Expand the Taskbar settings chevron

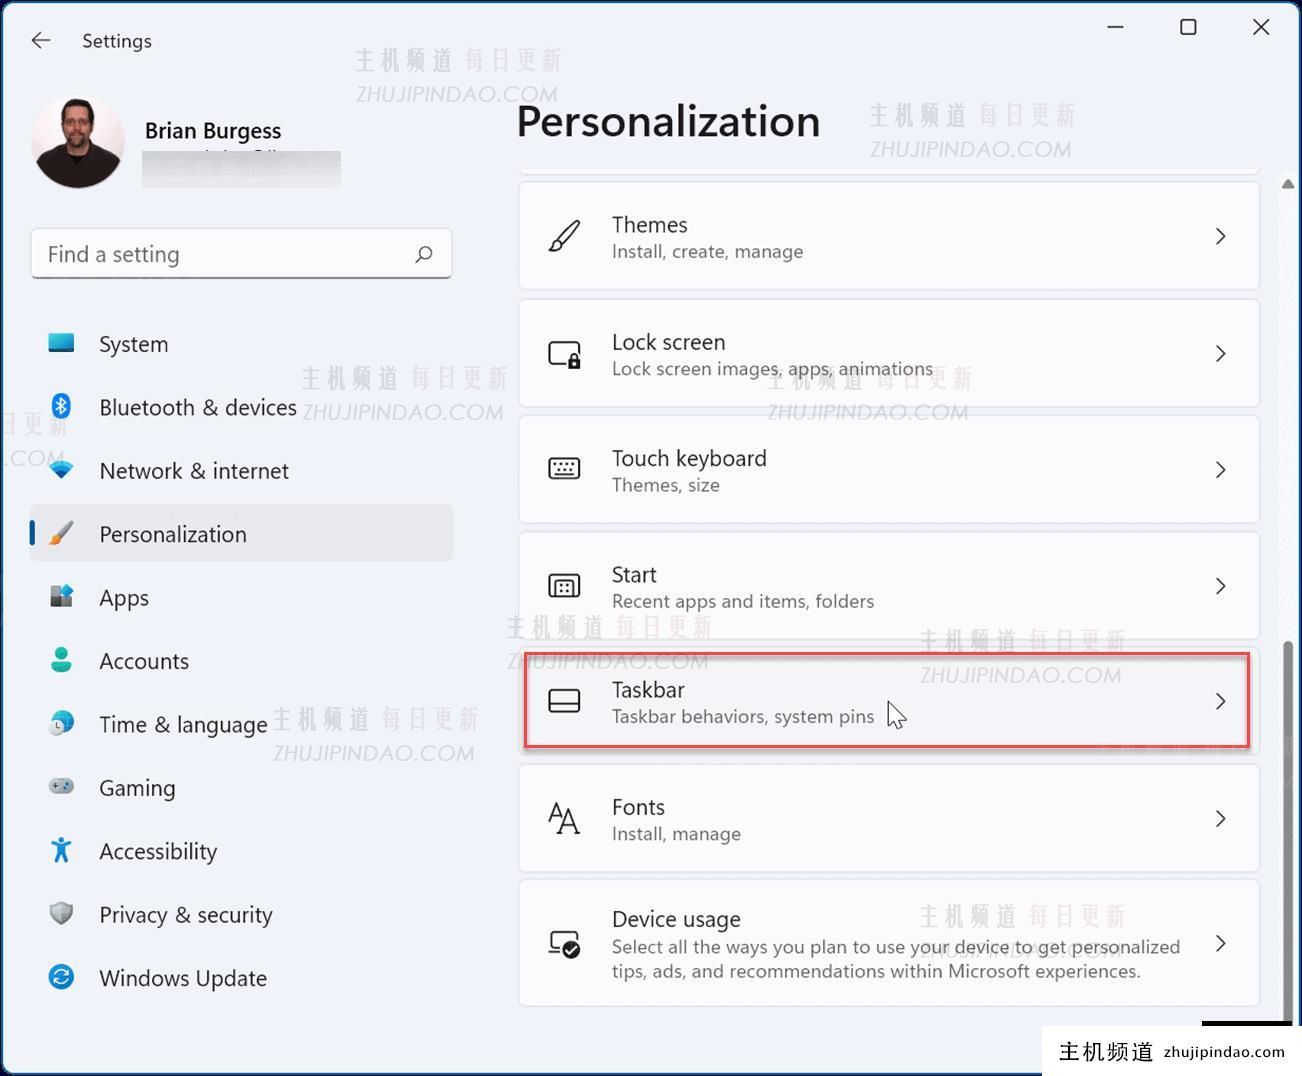click(x=1220, y=702)
